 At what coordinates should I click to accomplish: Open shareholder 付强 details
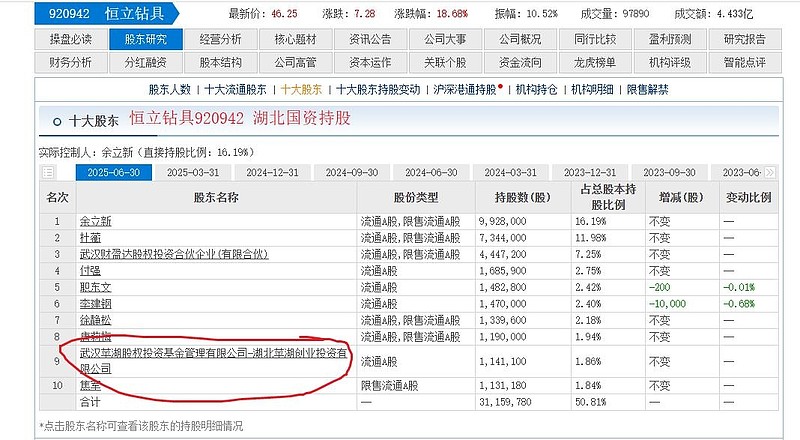90,271
